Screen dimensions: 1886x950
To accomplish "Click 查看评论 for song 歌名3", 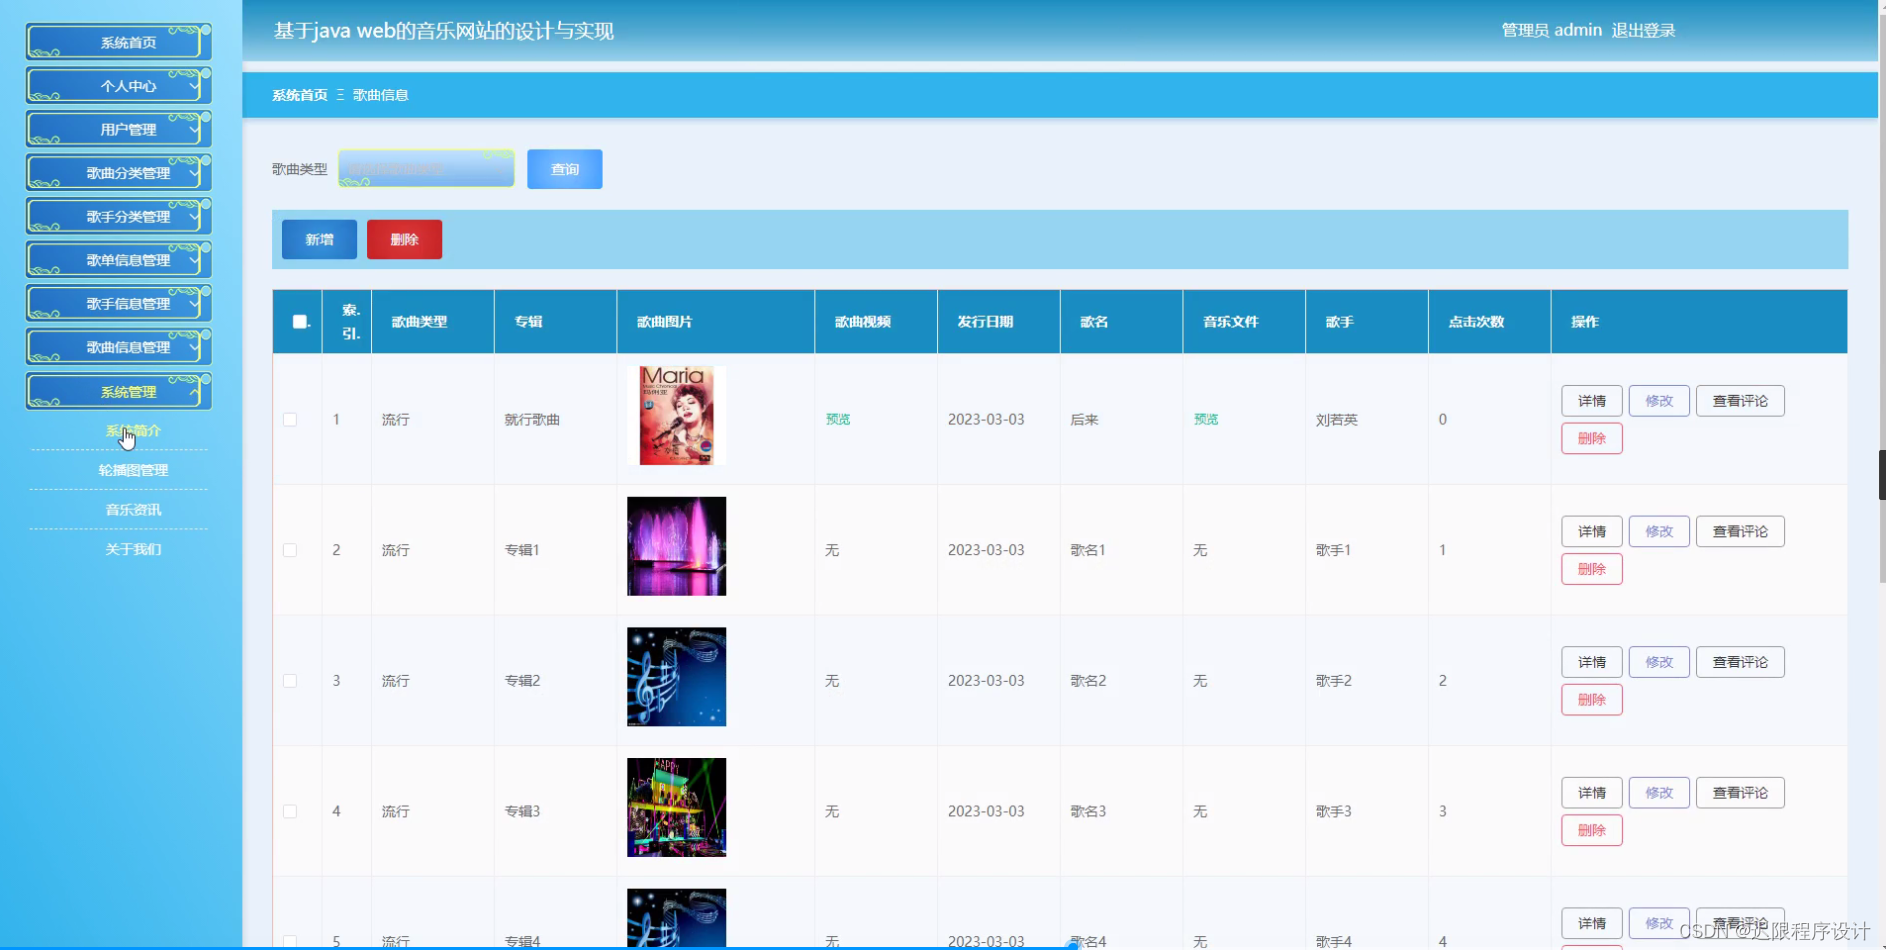I will pyautogui.click(x=1740, y=793).
